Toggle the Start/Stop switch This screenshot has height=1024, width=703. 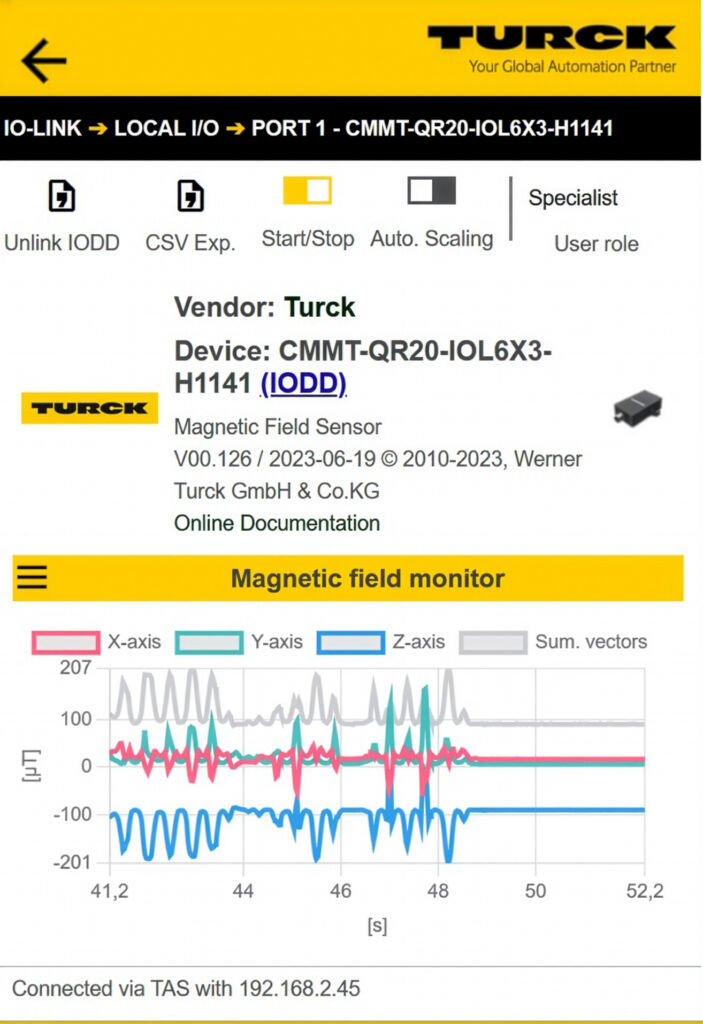click(307, 190)
